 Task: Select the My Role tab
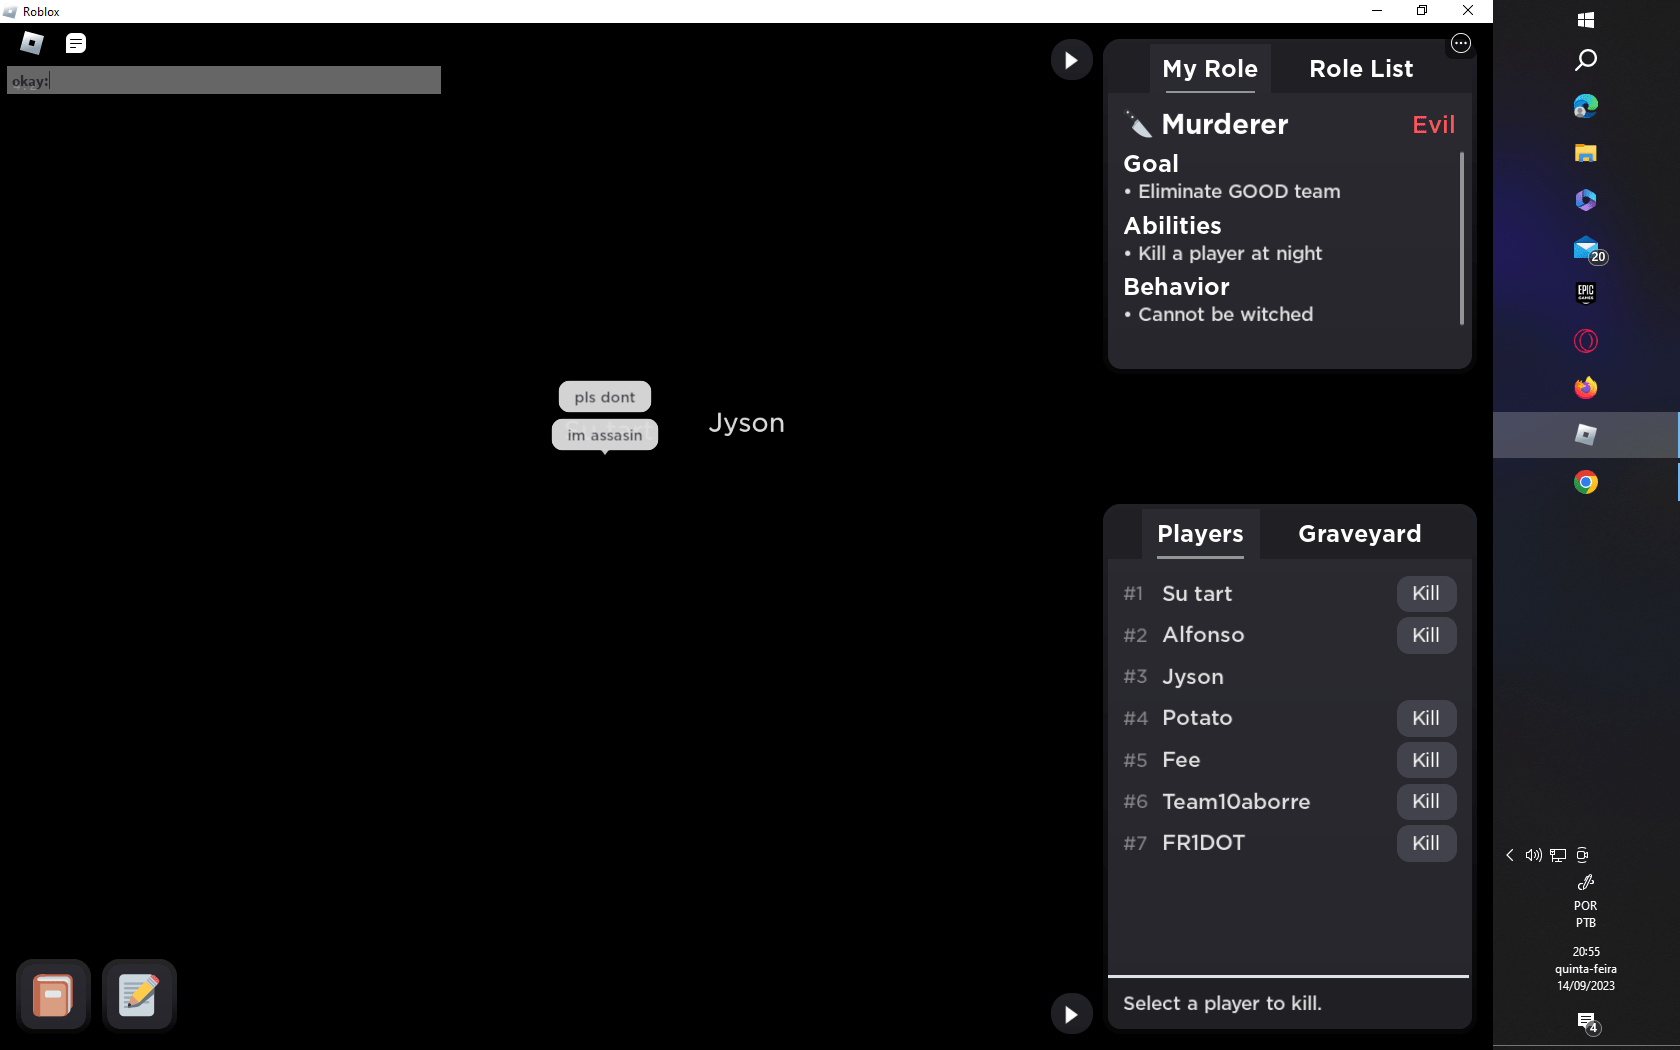pos(1209,69)
